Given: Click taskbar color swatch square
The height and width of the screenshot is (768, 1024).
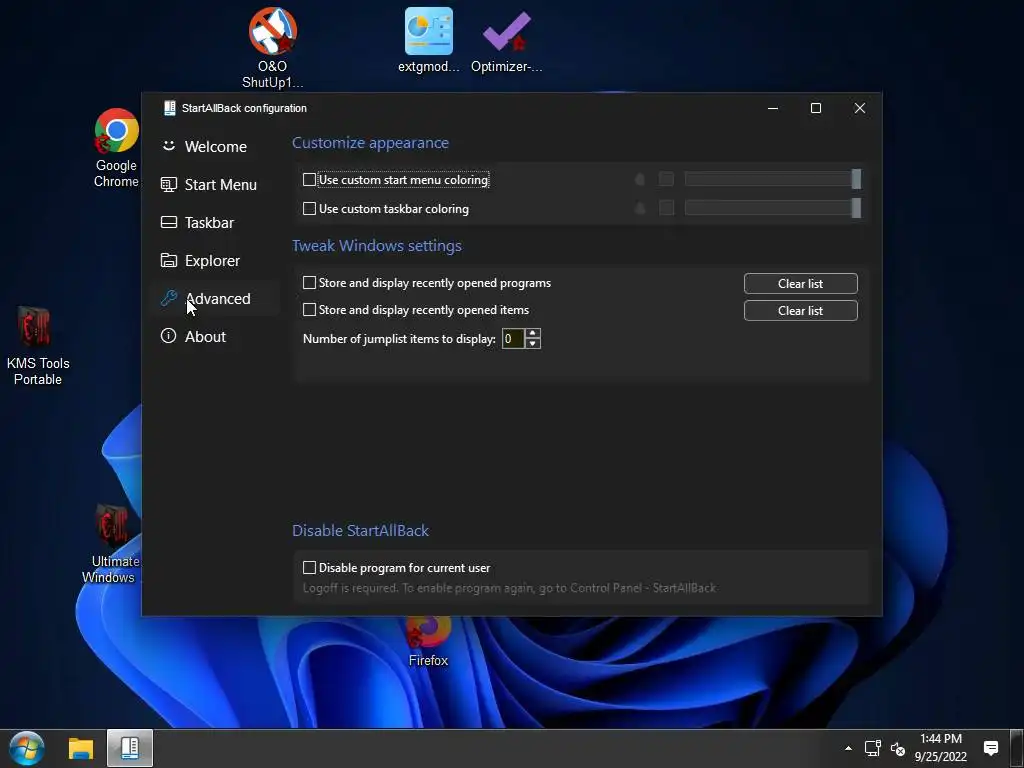Looking at the screenshot, I should tap(666, 208).
